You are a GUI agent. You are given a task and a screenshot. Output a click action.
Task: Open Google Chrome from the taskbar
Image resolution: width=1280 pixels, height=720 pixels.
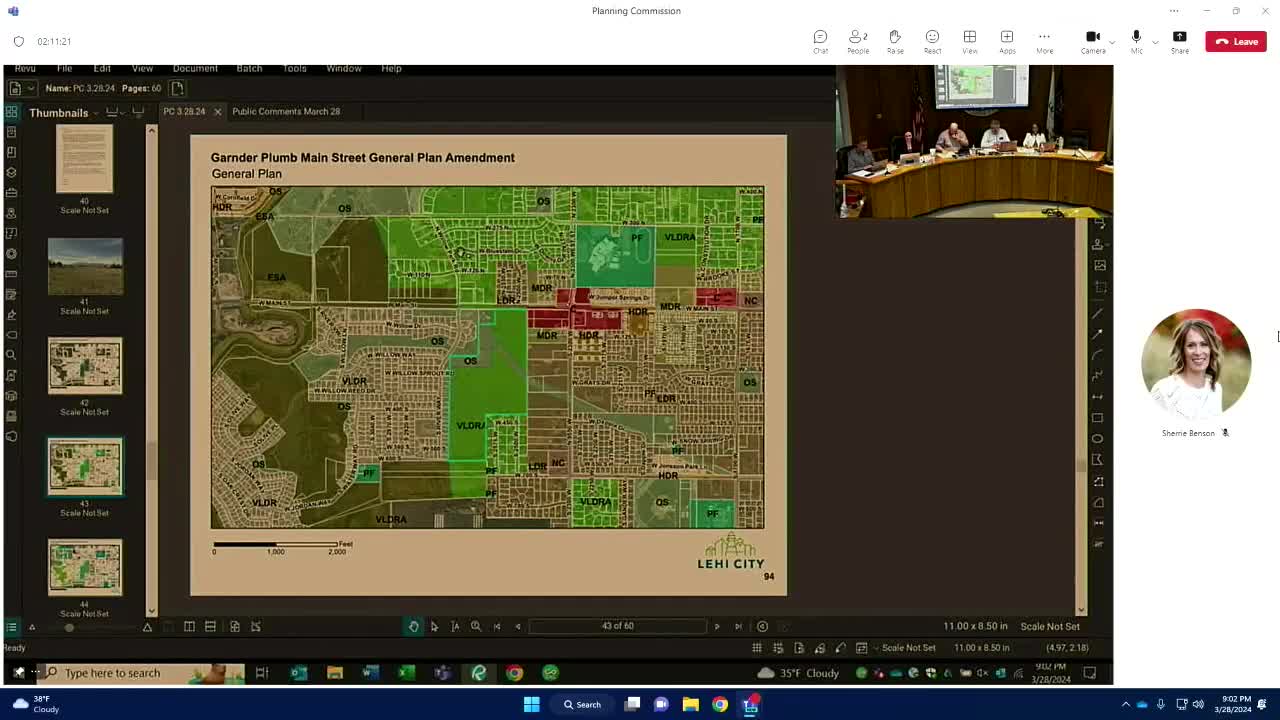(720, 704)
